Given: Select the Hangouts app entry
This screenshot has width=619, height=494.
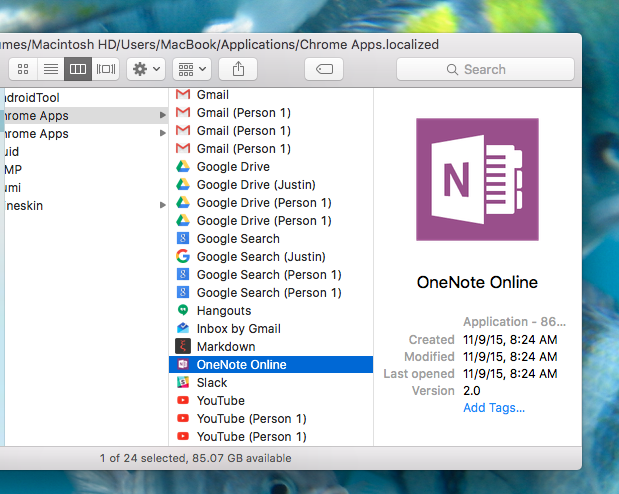Looking at the screenshot, I should (x=224, y=311).
